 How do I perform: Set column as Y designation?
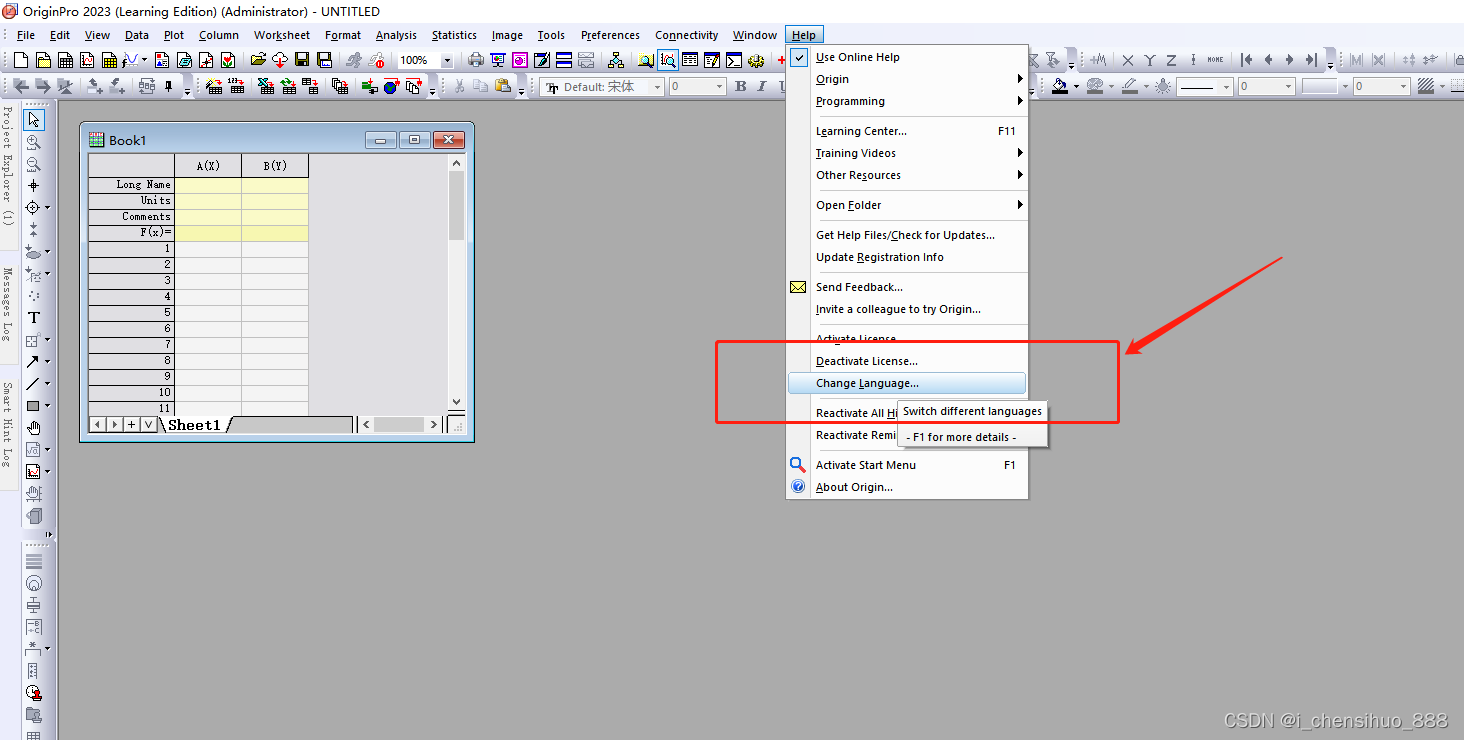click(1150, 60)
